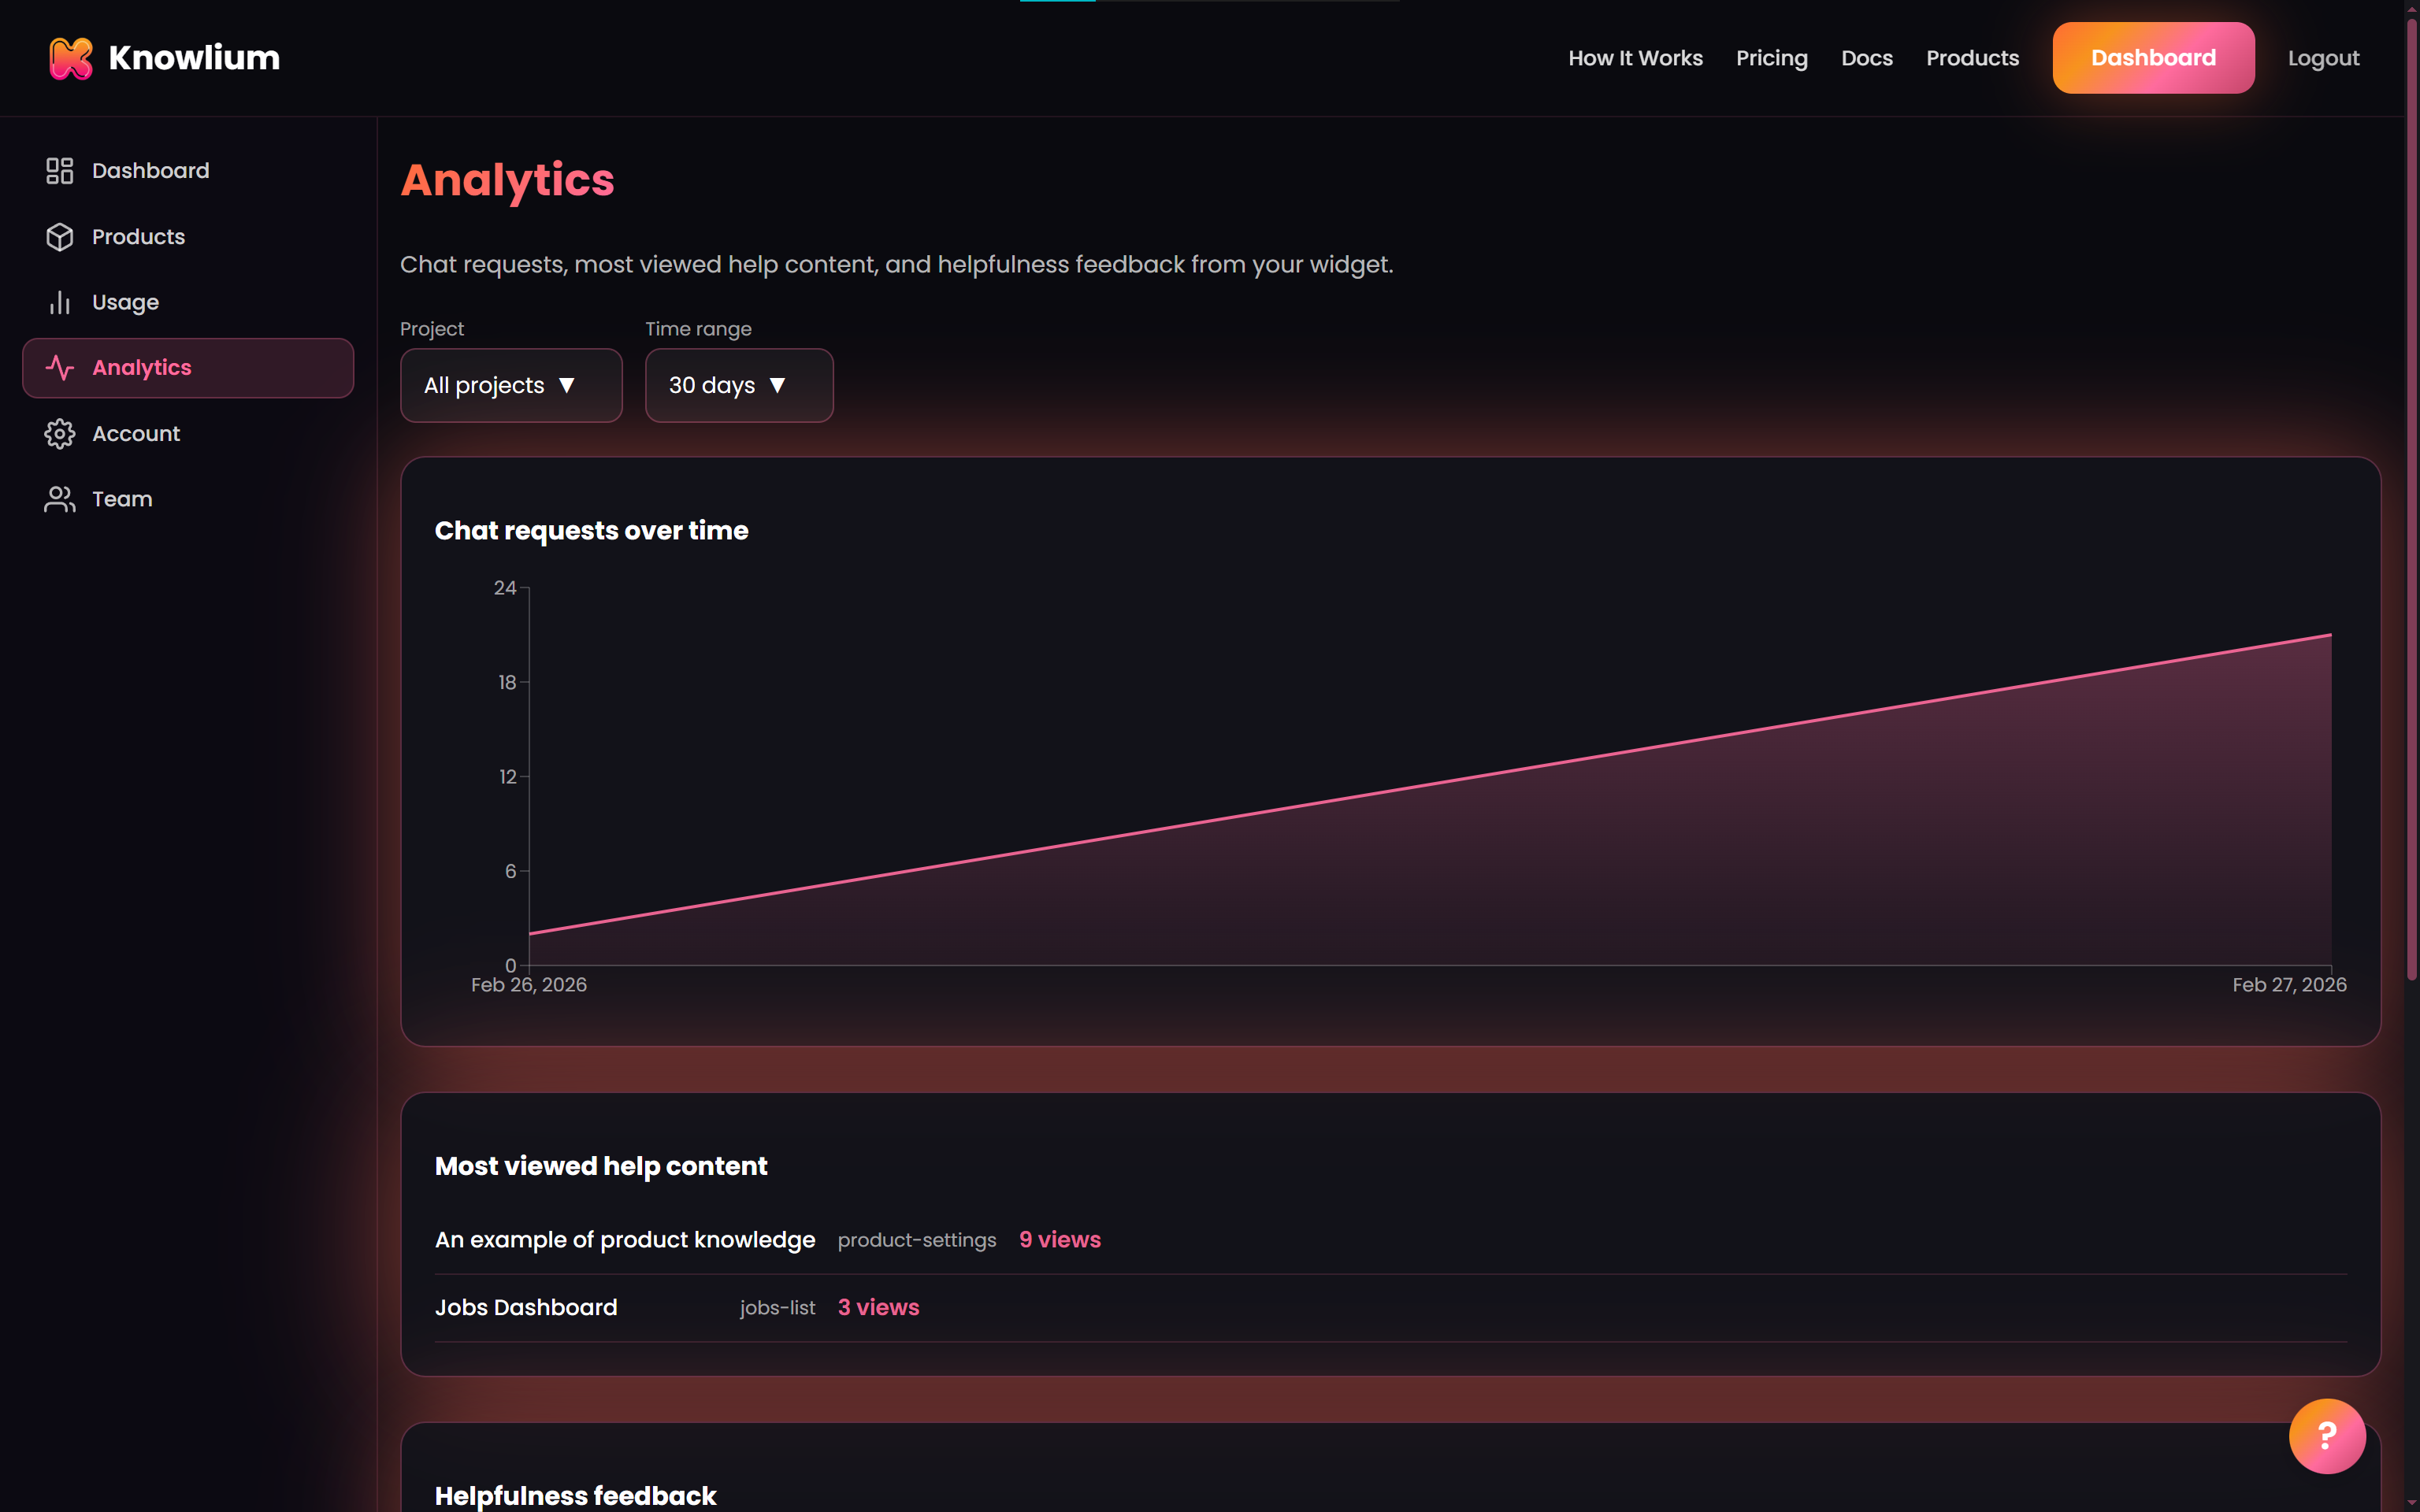Image resolution: width=2420 pixels, height=1512 pixels.
Task: Select Pricing in the top navigation
Action: click(x=1771, y=57)
